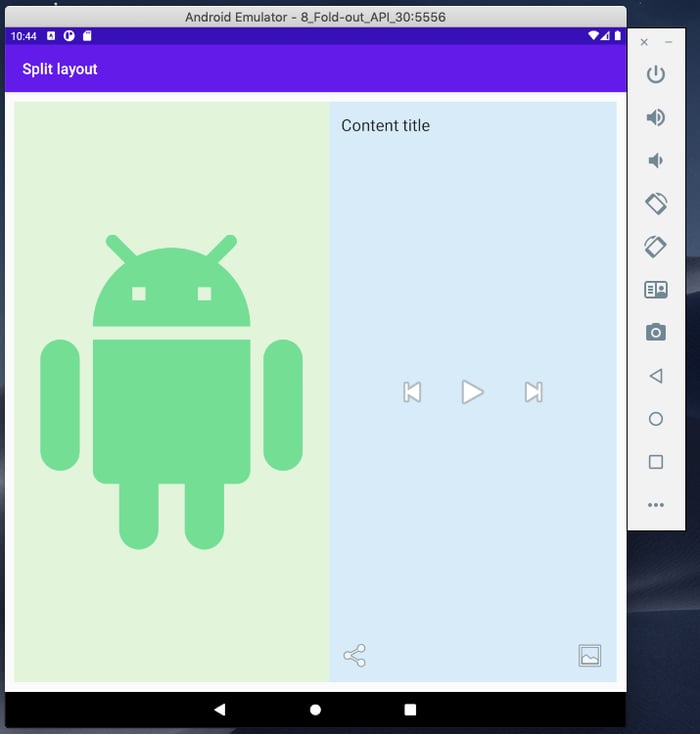Open more emulator options (three dots)
The width and height of the screenshot is (700, 734).
click(x=656, y=505)
